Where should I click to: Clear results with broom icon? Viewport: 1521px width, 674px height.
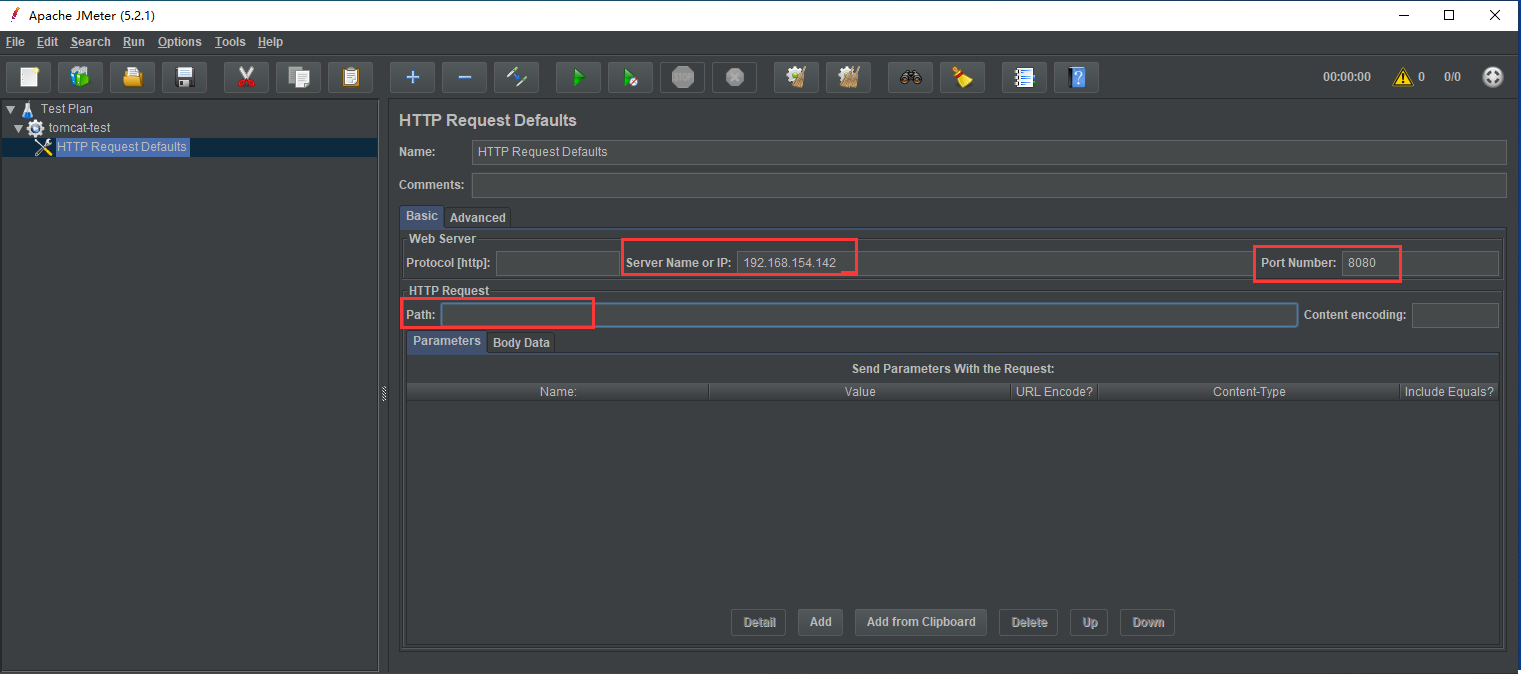tap(797, 77)
